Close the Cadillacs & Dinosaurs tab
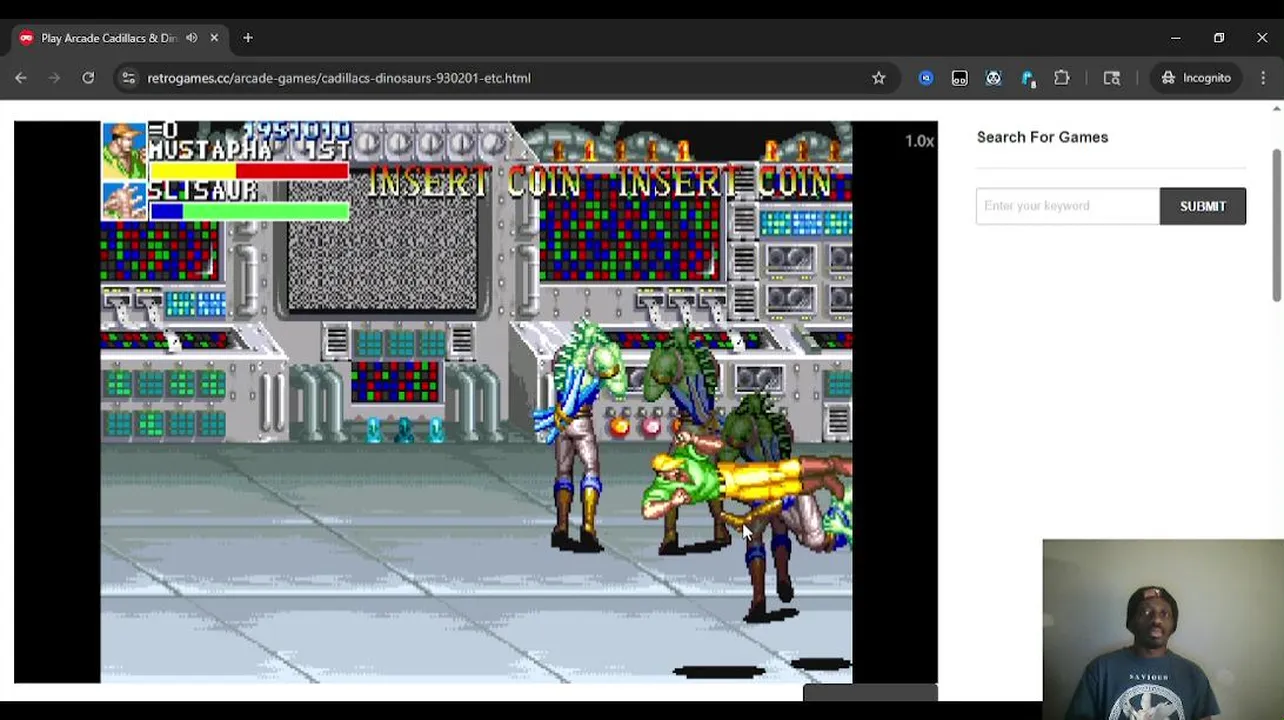The height and width of the screenshot is (720, 1284). (214, 38)
